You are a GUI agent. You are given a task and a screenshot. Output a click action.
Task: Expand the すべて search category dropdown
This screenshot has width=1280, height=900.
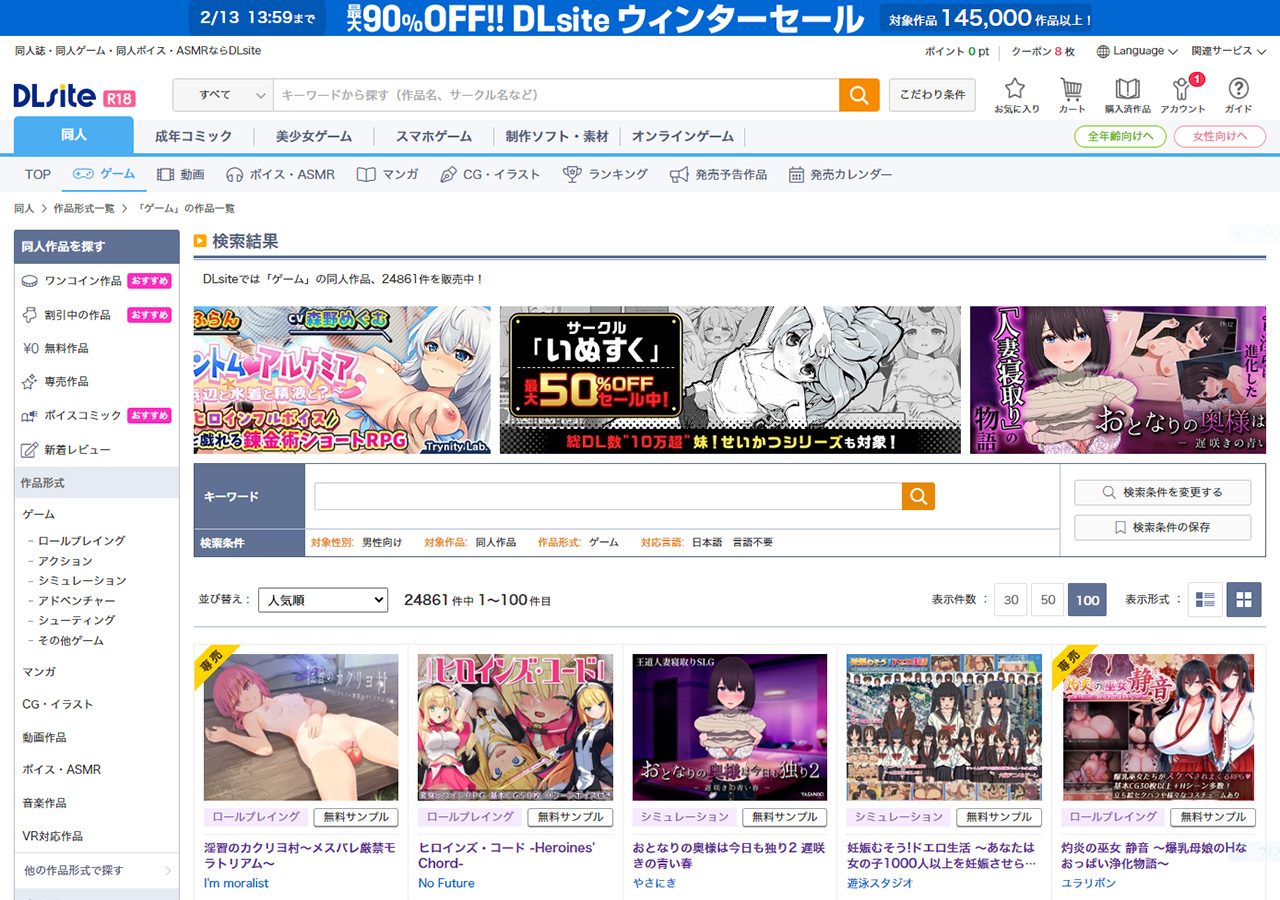pyautogui.click(x=222, y=95)
